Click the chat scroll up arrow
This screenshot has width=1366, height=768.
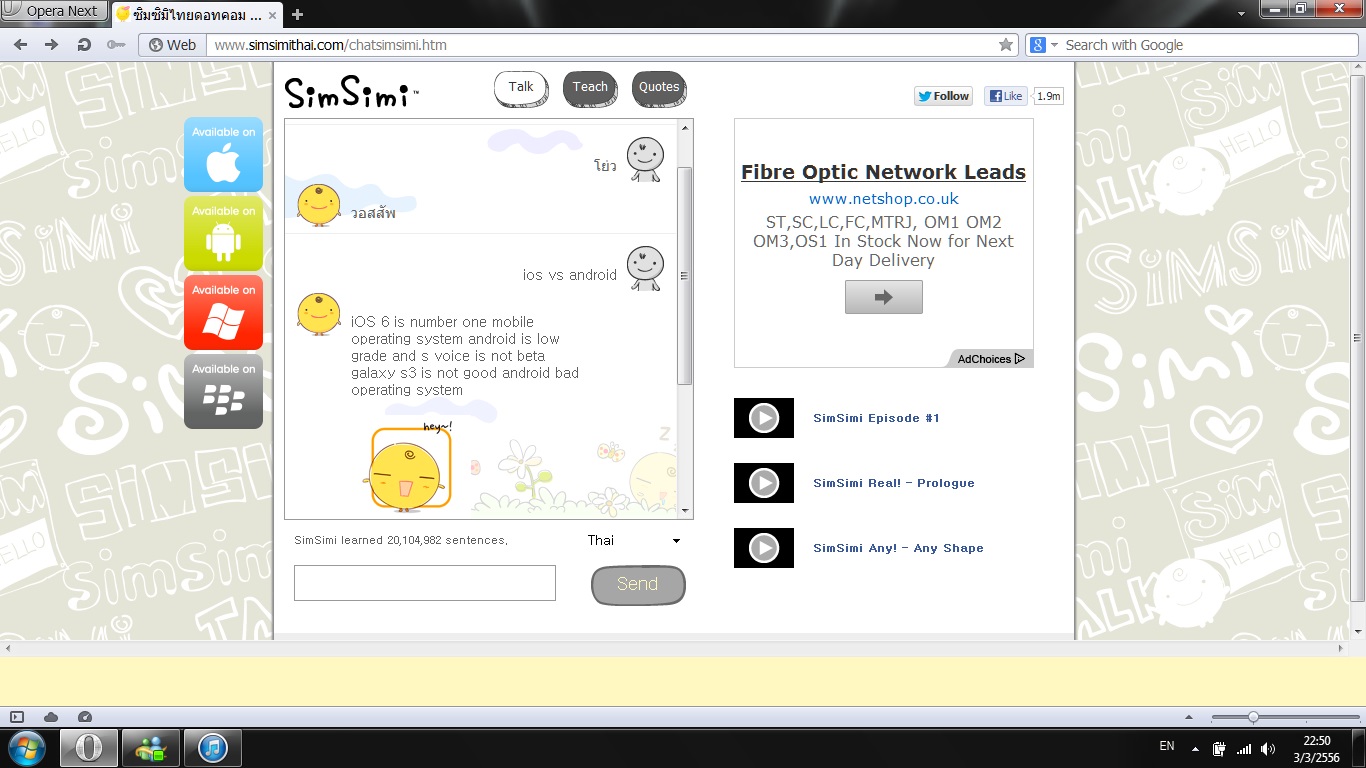[x=685, y=127]
